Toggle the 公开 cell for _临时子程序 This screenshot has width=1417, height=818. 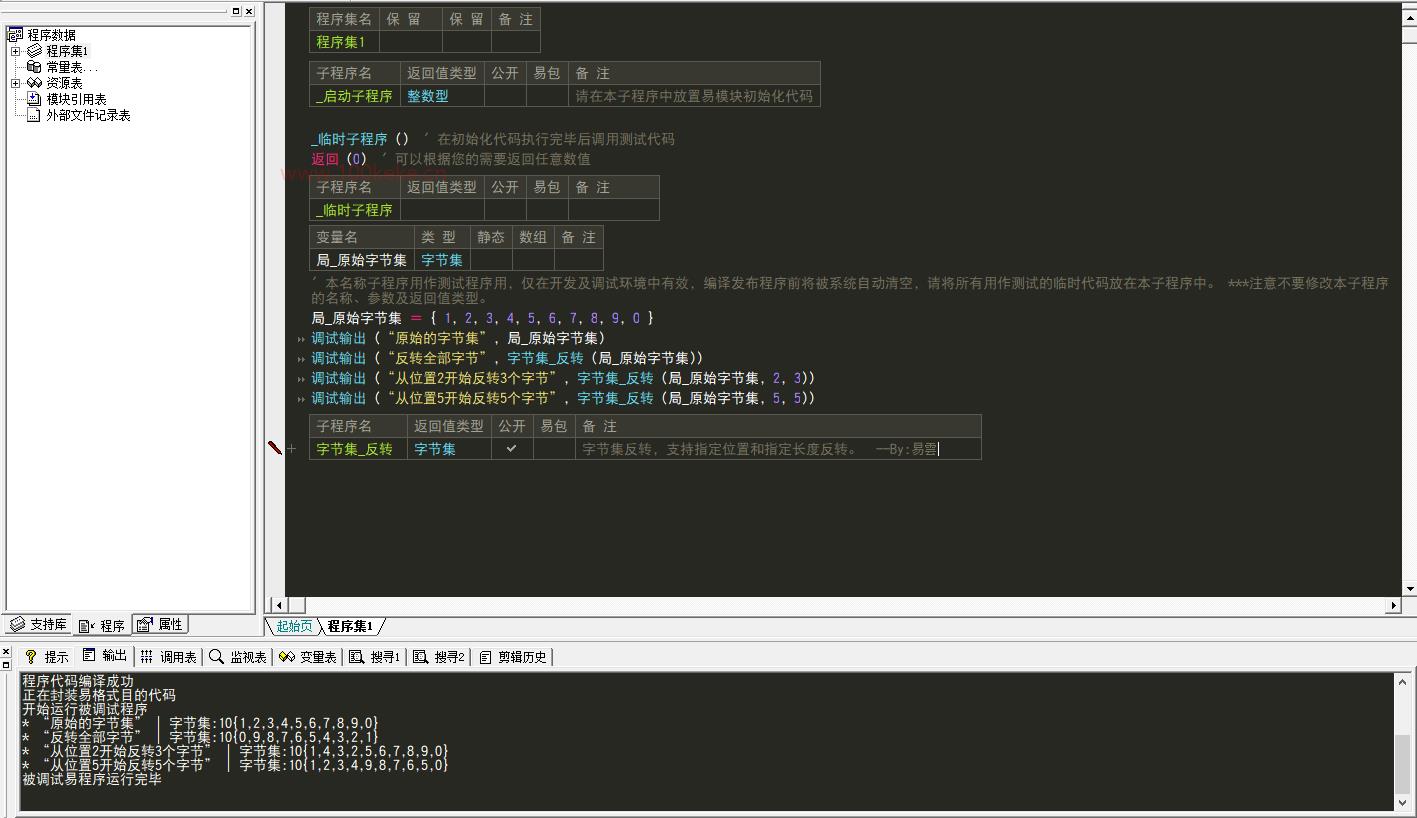click(505, 210)
